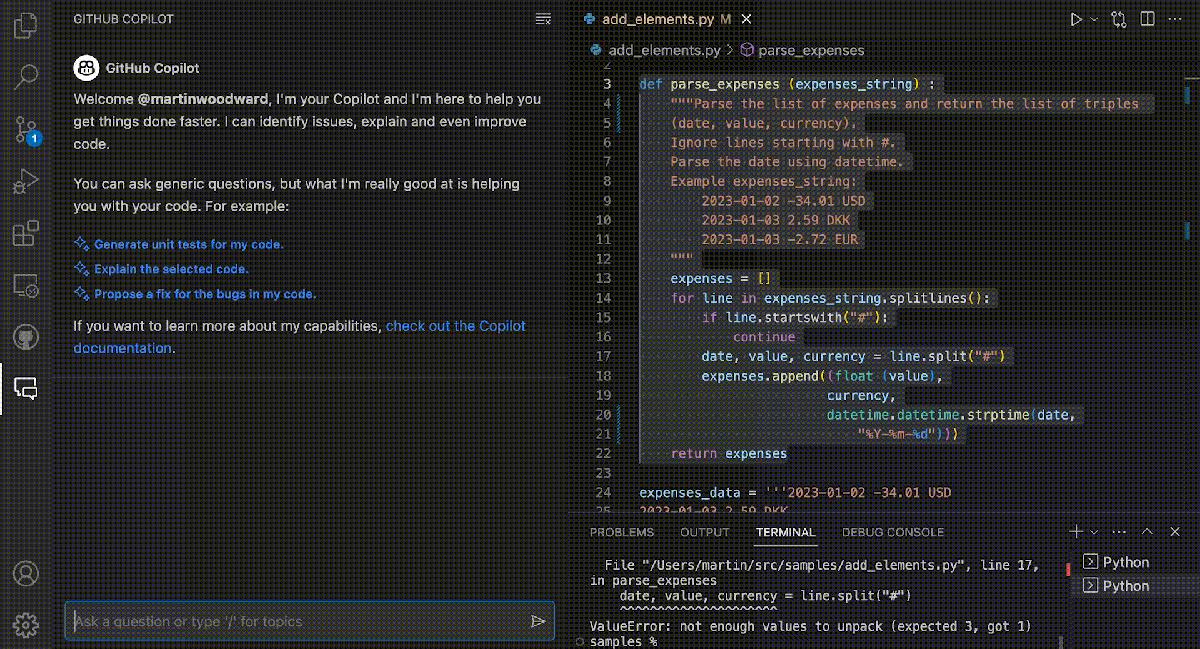Switch to the DEBUG CONSOLE tab
This screenshot has width=1200, height=649.
[x=893, y=532]
